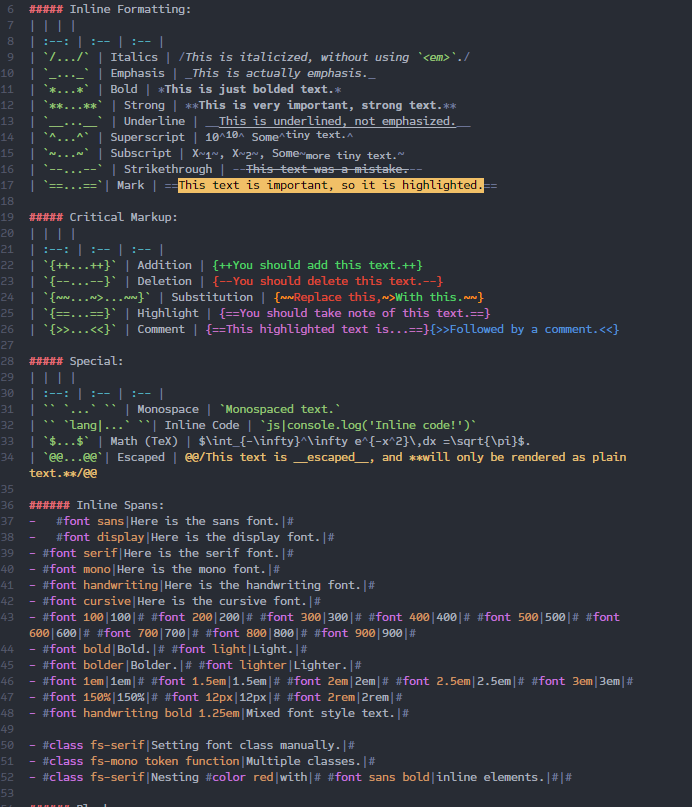Click the TeX math formula in line 33
Image resolution: width=692 pixels, height=807 pixels.
[x=361, y=441]
